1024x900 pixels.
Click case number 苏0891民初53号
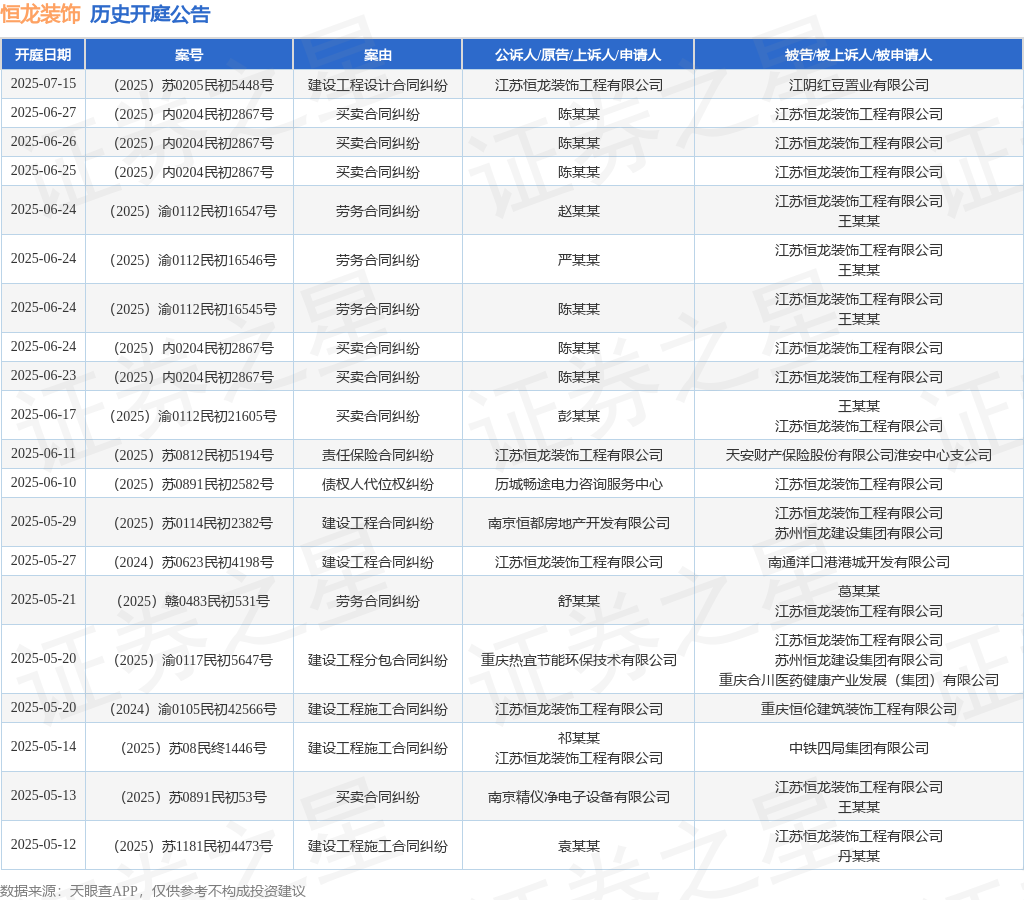pos(193,797)
